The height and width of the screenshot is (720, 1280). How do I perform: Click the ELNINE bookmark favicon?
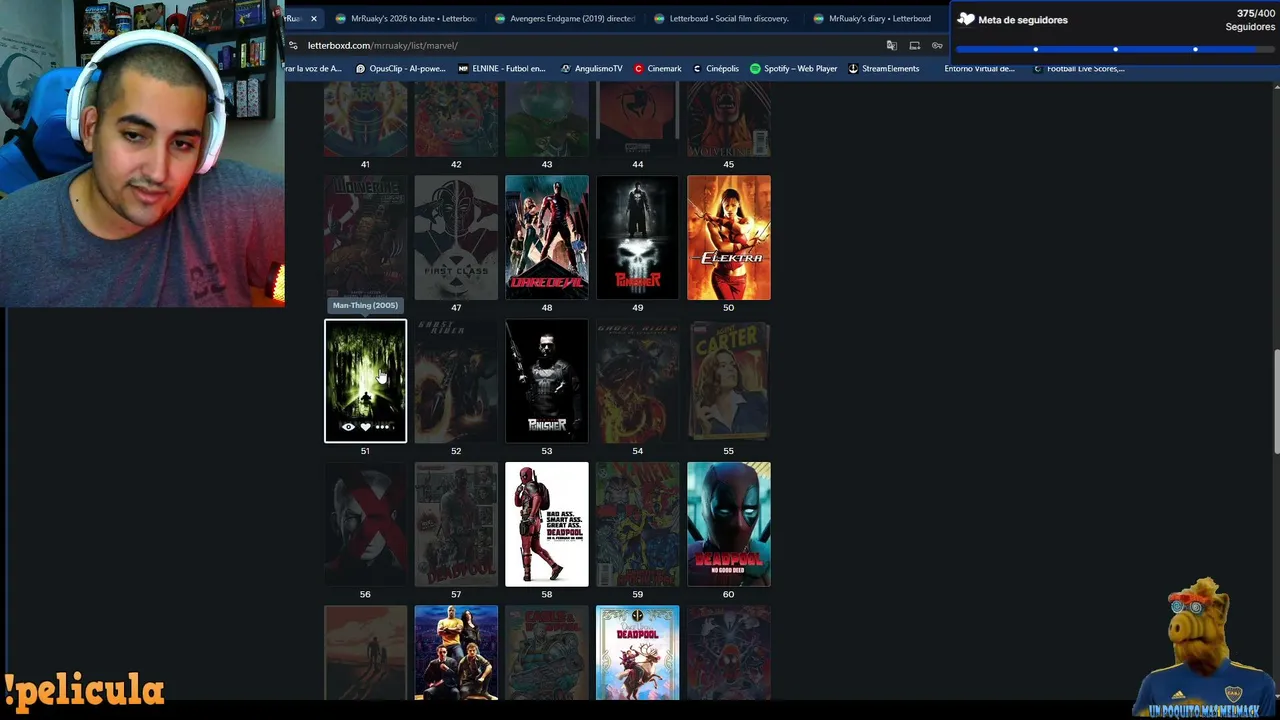tap(463, 69)
